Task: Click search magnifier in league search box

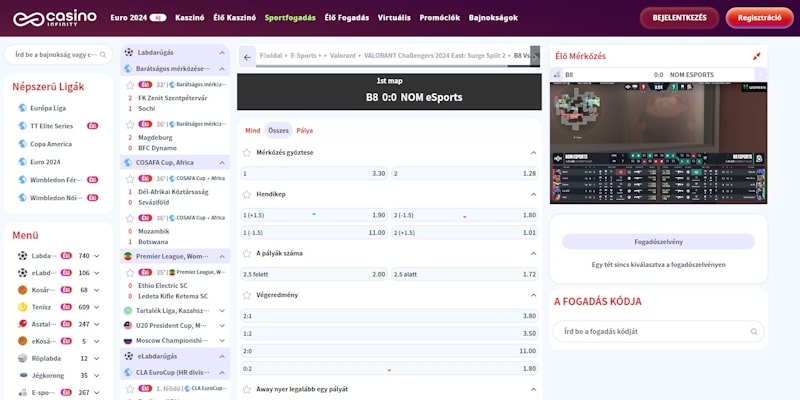Action: tap(103, 55)
